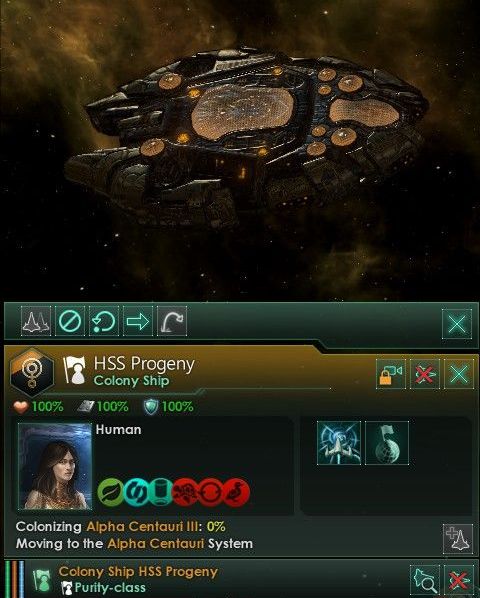
Task: Select the hyperdrive component icon
Action: coord(339,443)
